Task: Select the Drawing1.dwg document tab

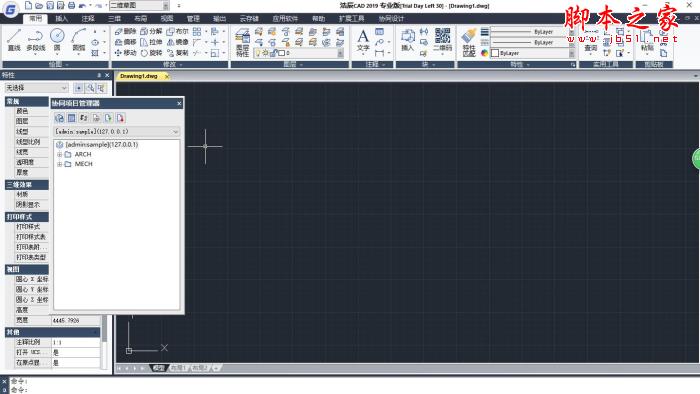Action: pyautogui.click(x=139, y=76)
